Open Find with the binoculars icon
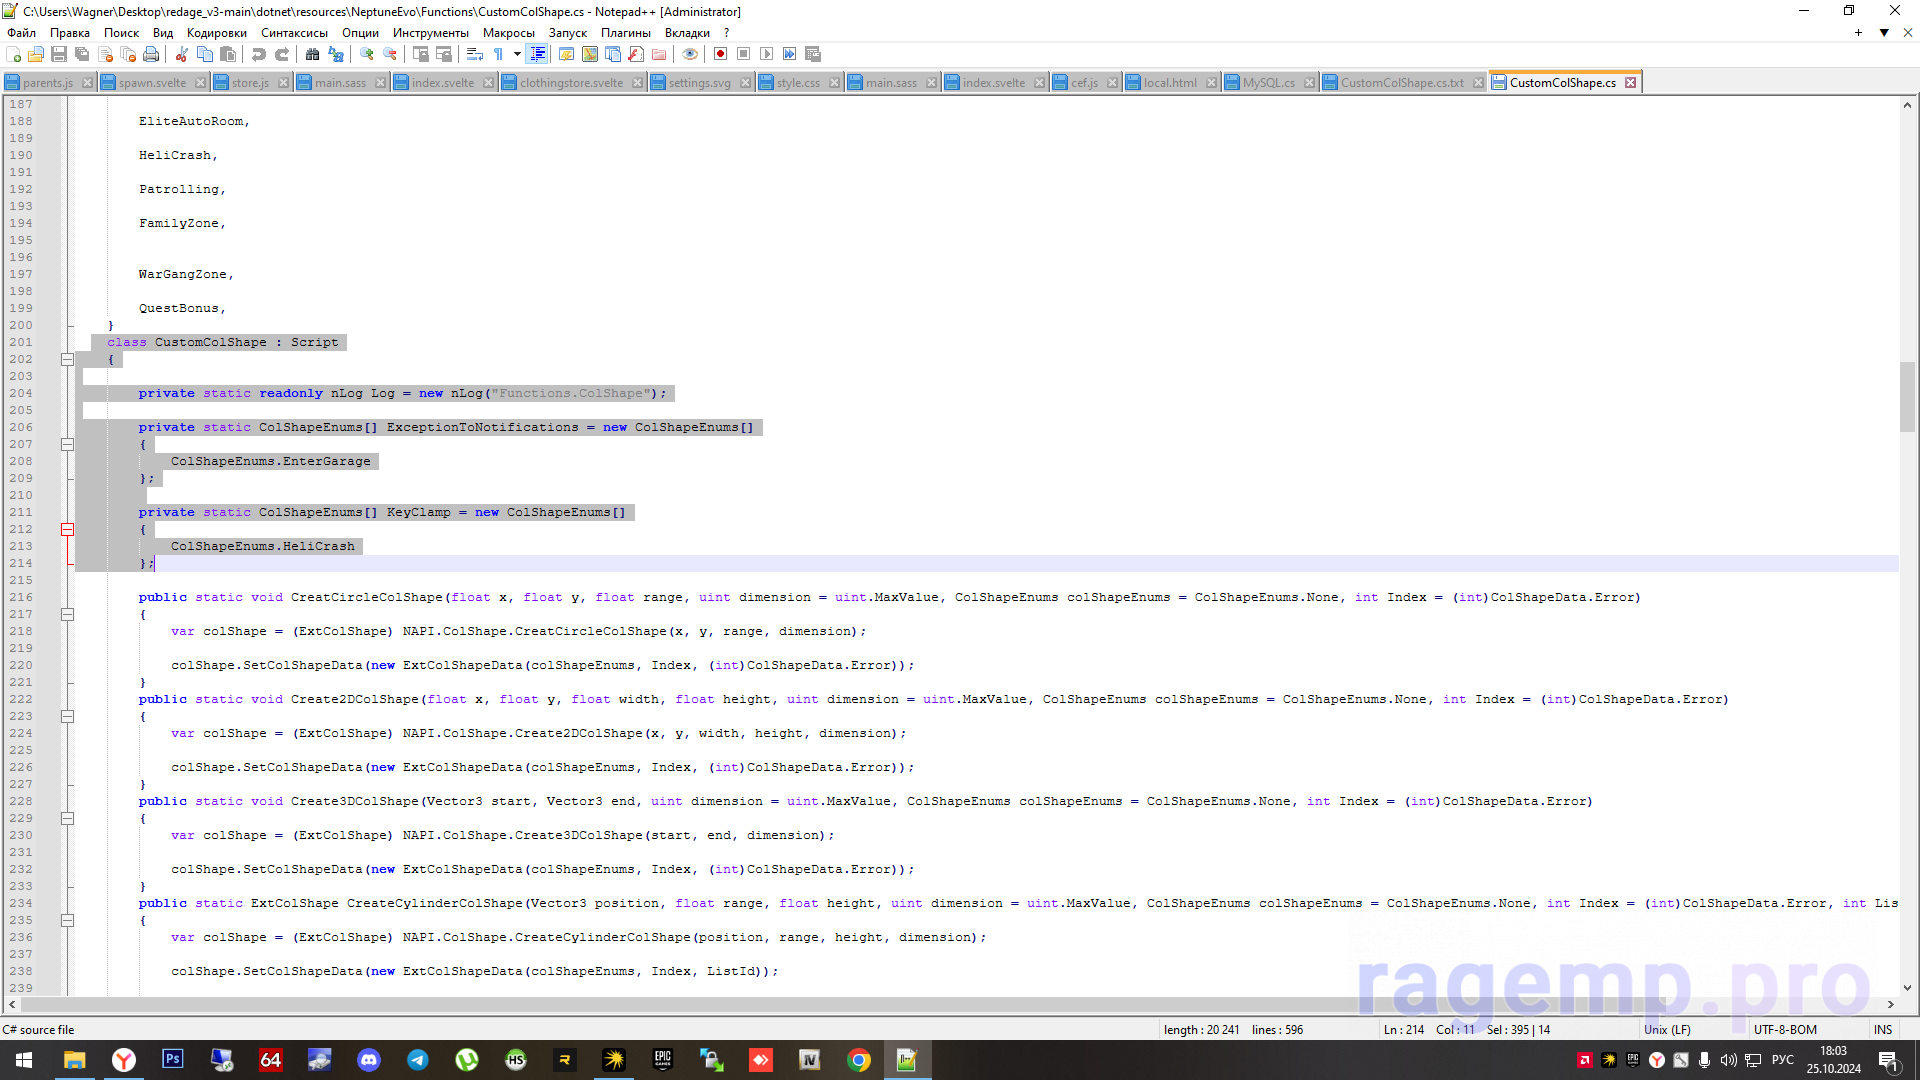 click(313, 54)
